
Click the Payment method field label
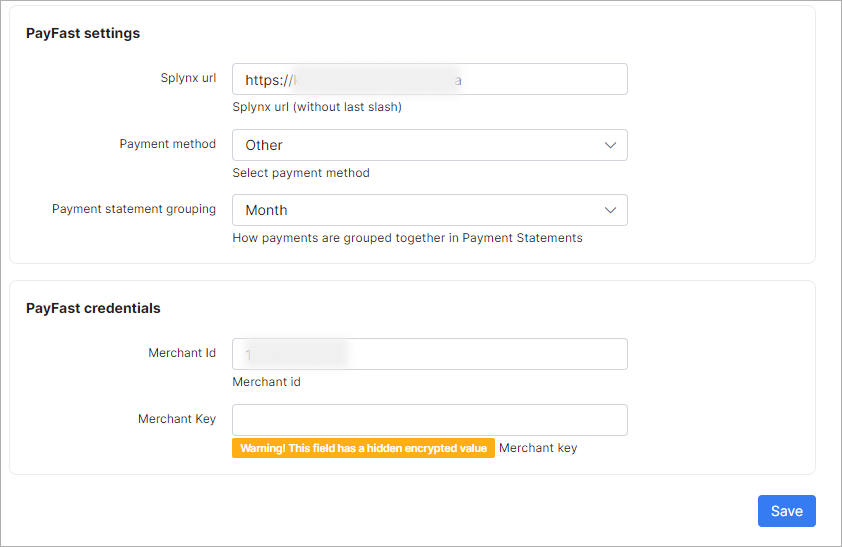pyautogui.click(x=167, y=144)
